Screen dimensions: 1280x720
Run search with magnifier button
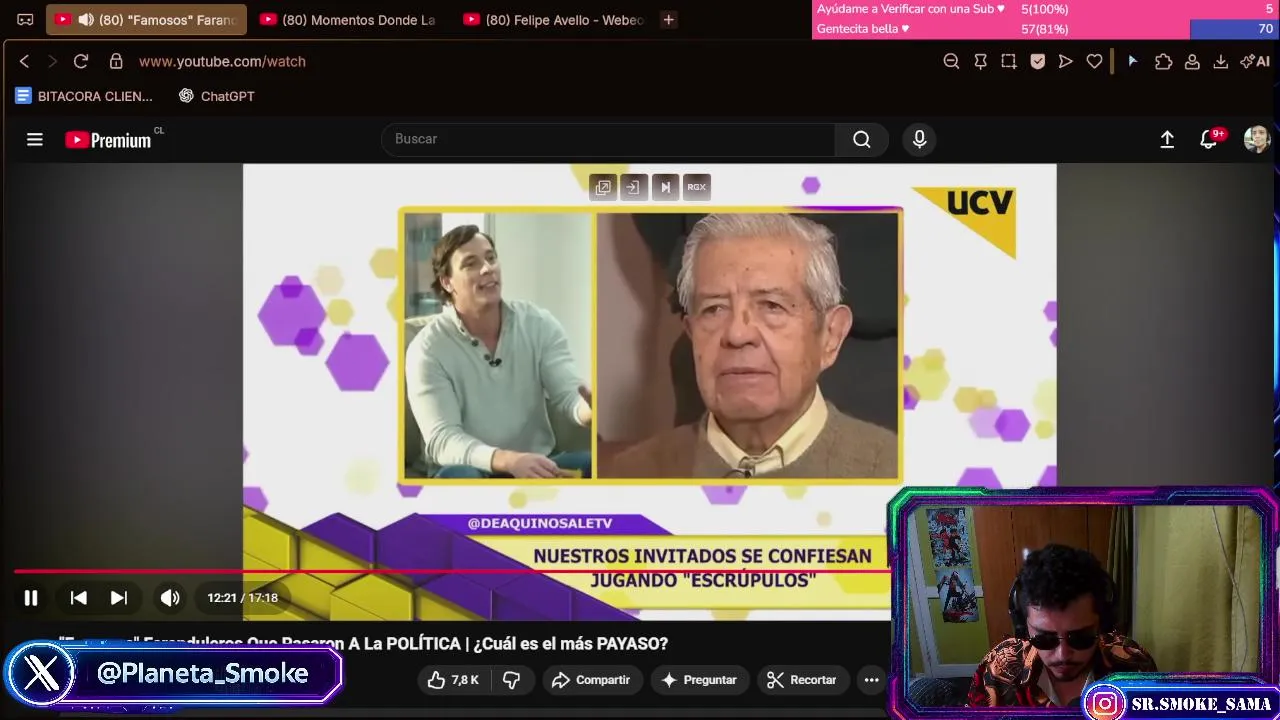click(x=861, y=139)
